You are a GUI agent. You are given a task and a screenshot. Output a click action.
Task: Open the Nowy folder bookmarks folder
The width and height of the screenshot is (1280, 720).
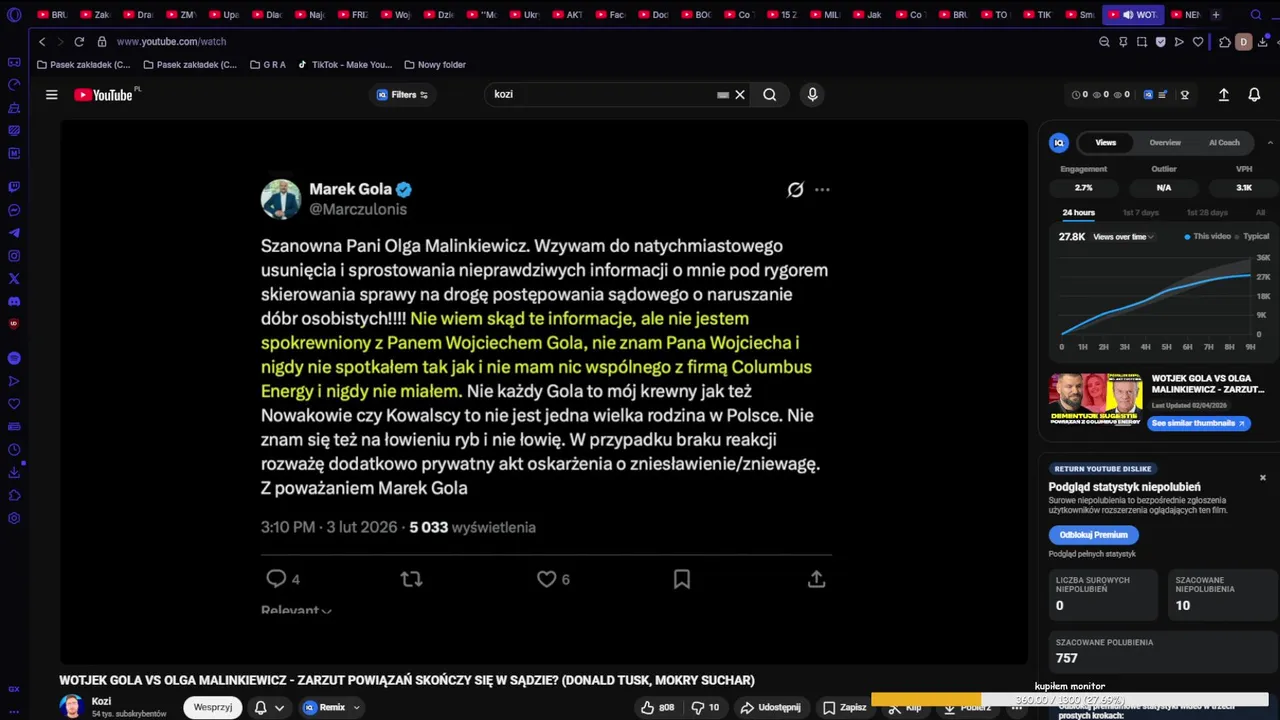pyautogui.click(x=435, y=65)
